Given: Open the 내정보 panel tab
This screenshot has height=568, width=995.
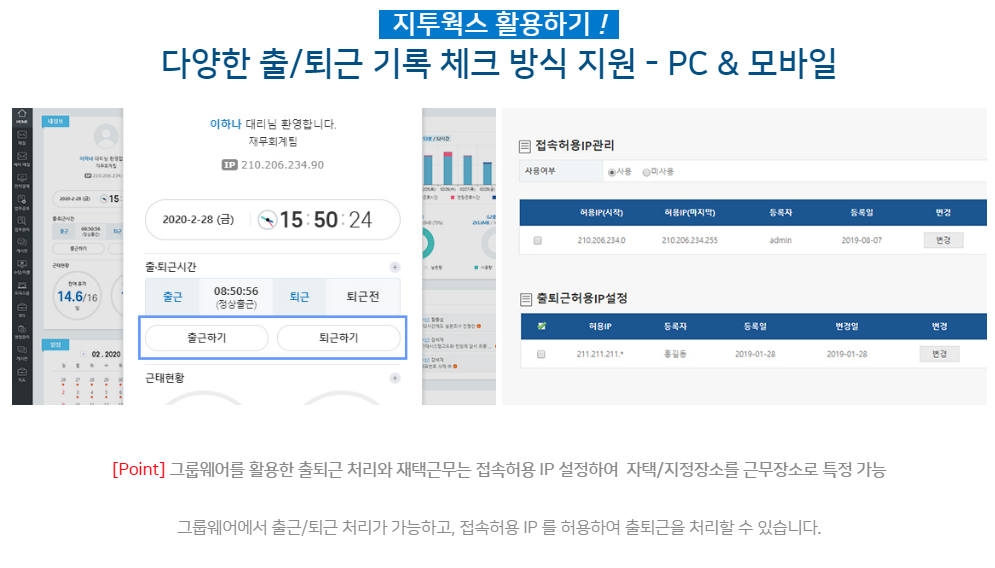Looking at the screenshot, I should point(55,121).
